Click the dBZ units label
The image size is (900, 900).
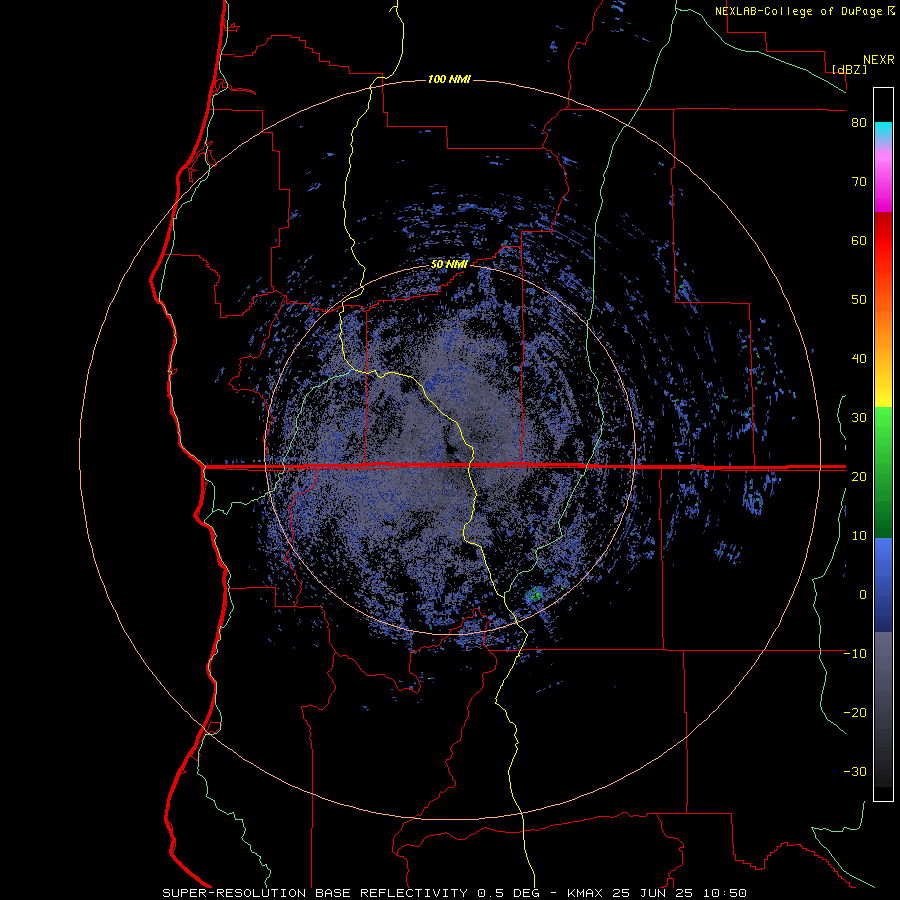pyautogui.click(x=849, y=69)
